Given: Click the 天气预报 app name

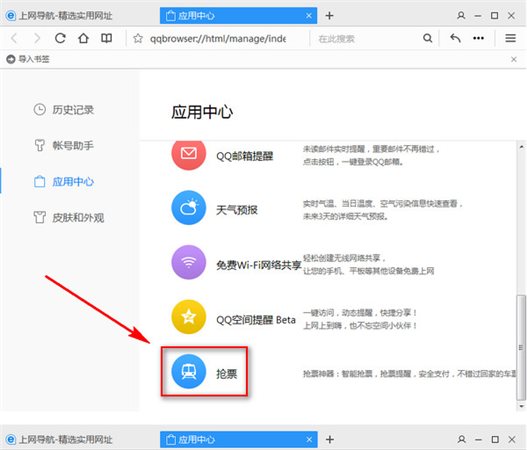Looking at the screenshot, I should click(x=237, y=210).
